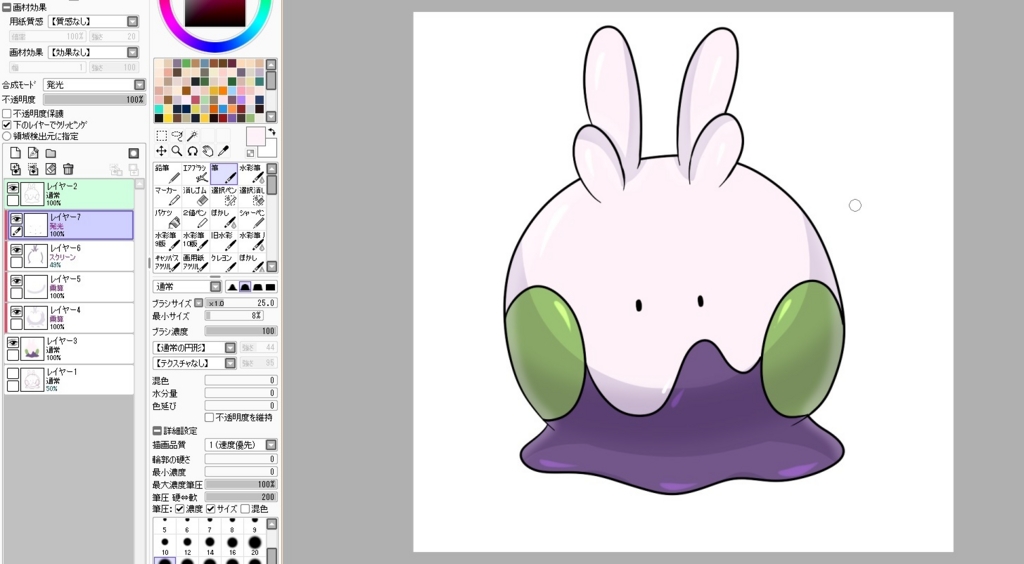
Task: Select the rectangular selection tool
Action: [x=161, y=135]
